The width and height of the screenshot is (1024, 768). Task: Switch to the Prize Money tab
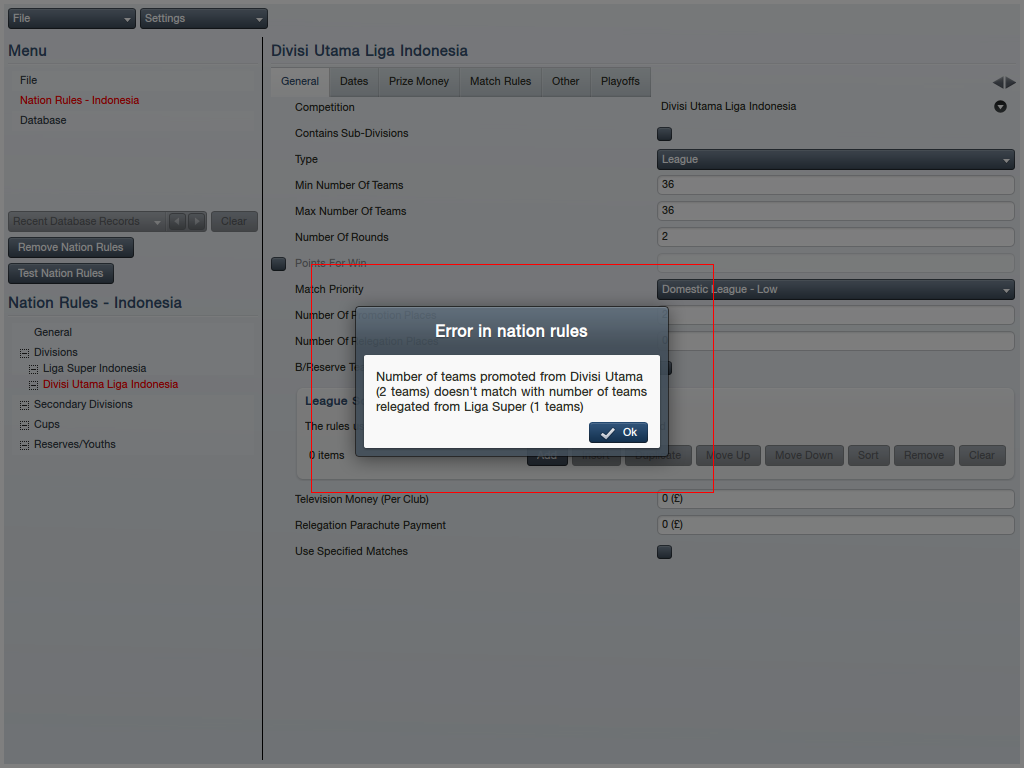pyautogui.click(x=419, y=82)
